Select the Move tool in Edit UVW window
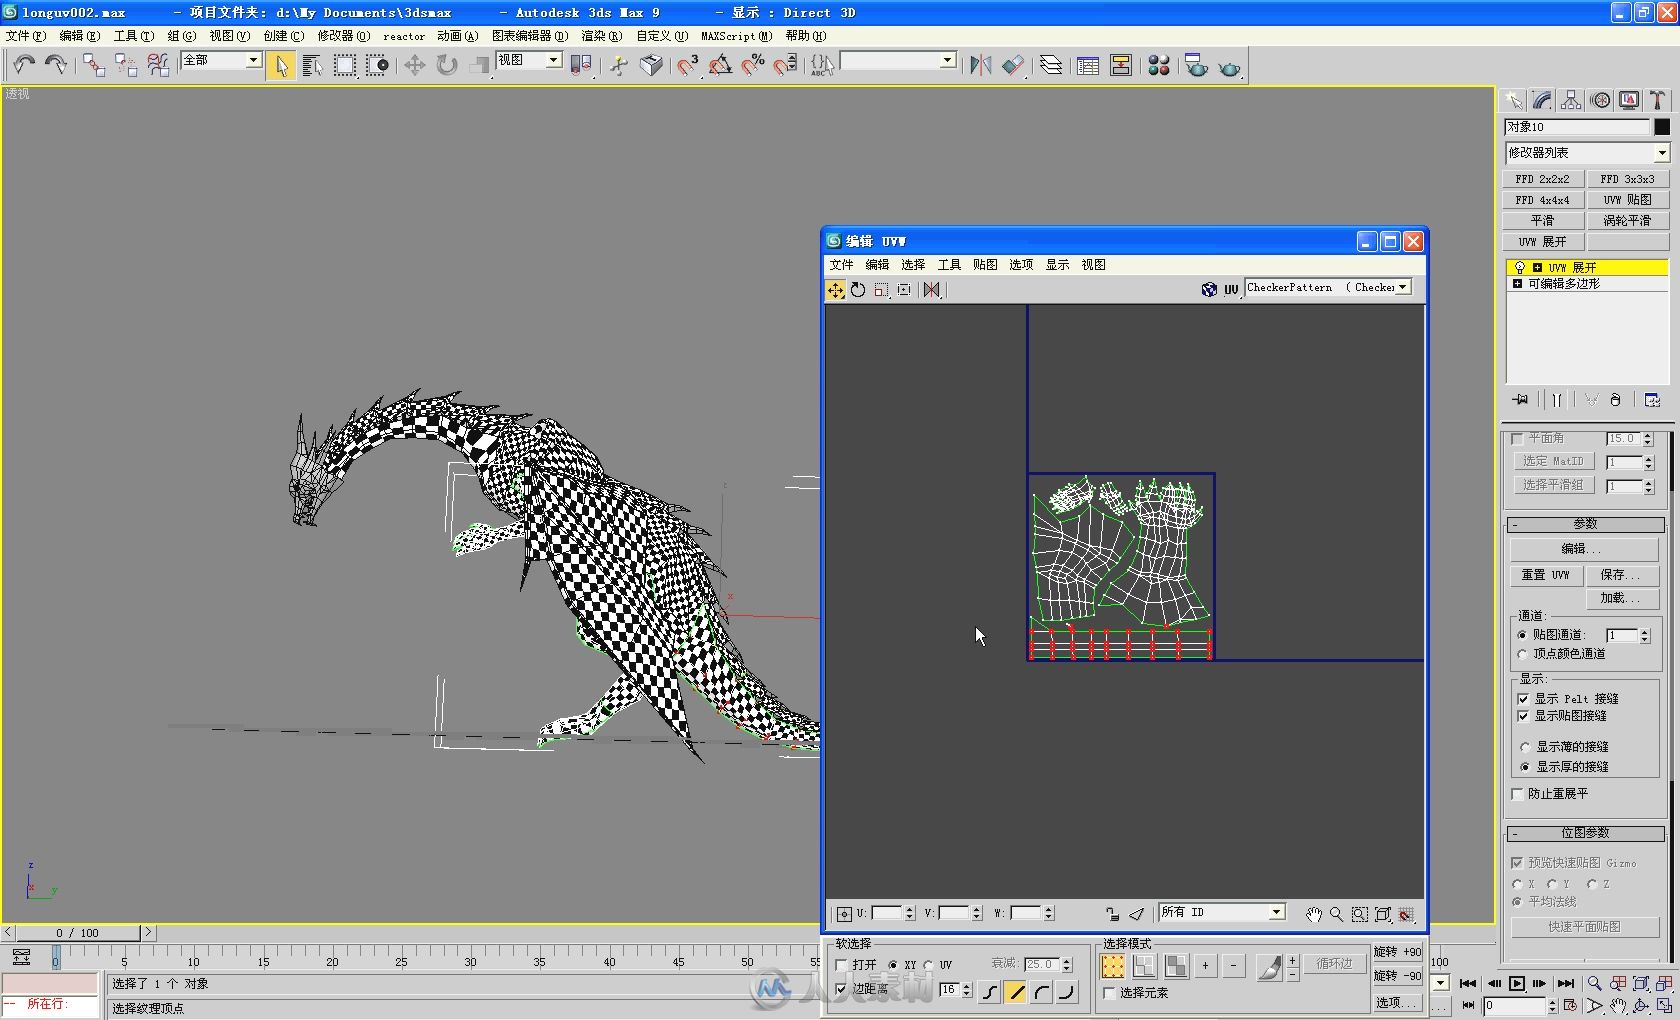 coord(835,290)
